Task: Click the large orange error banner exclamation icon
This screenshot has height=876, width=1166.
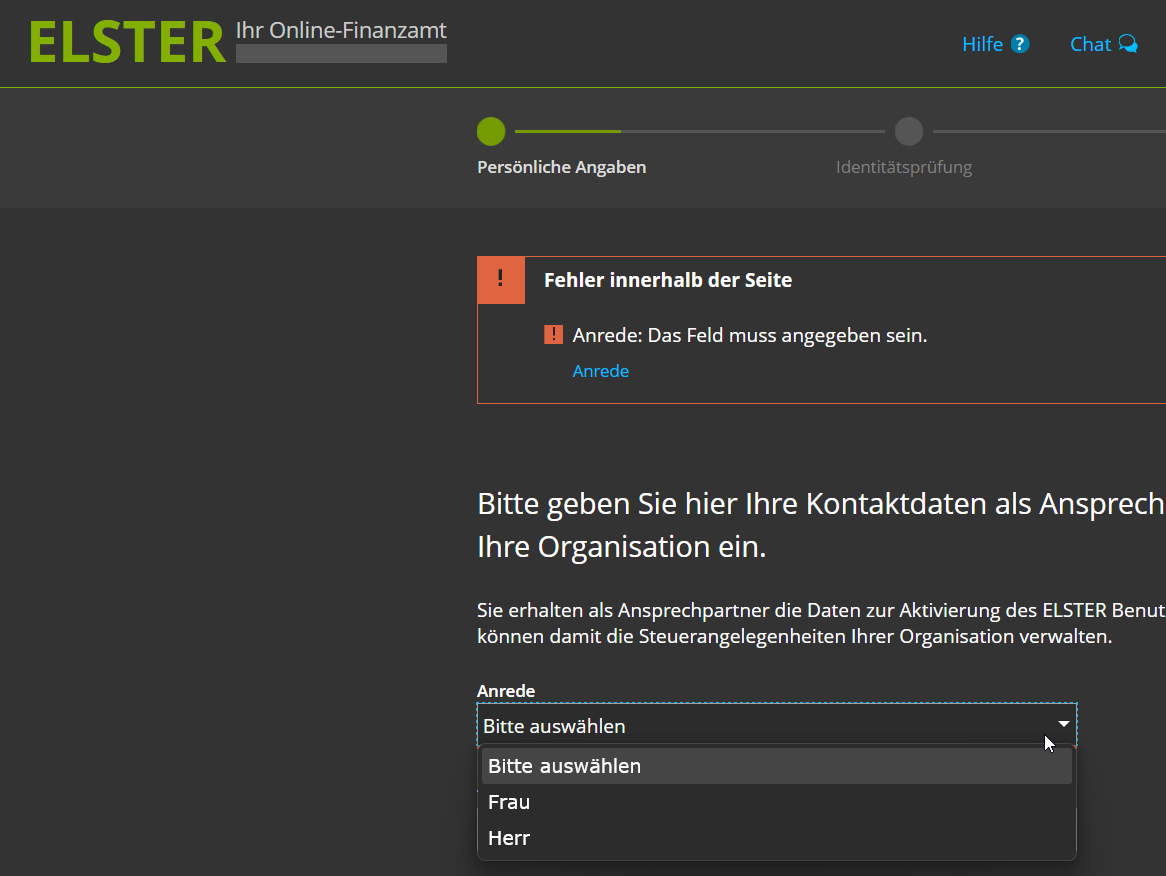Action: (501, 280)
